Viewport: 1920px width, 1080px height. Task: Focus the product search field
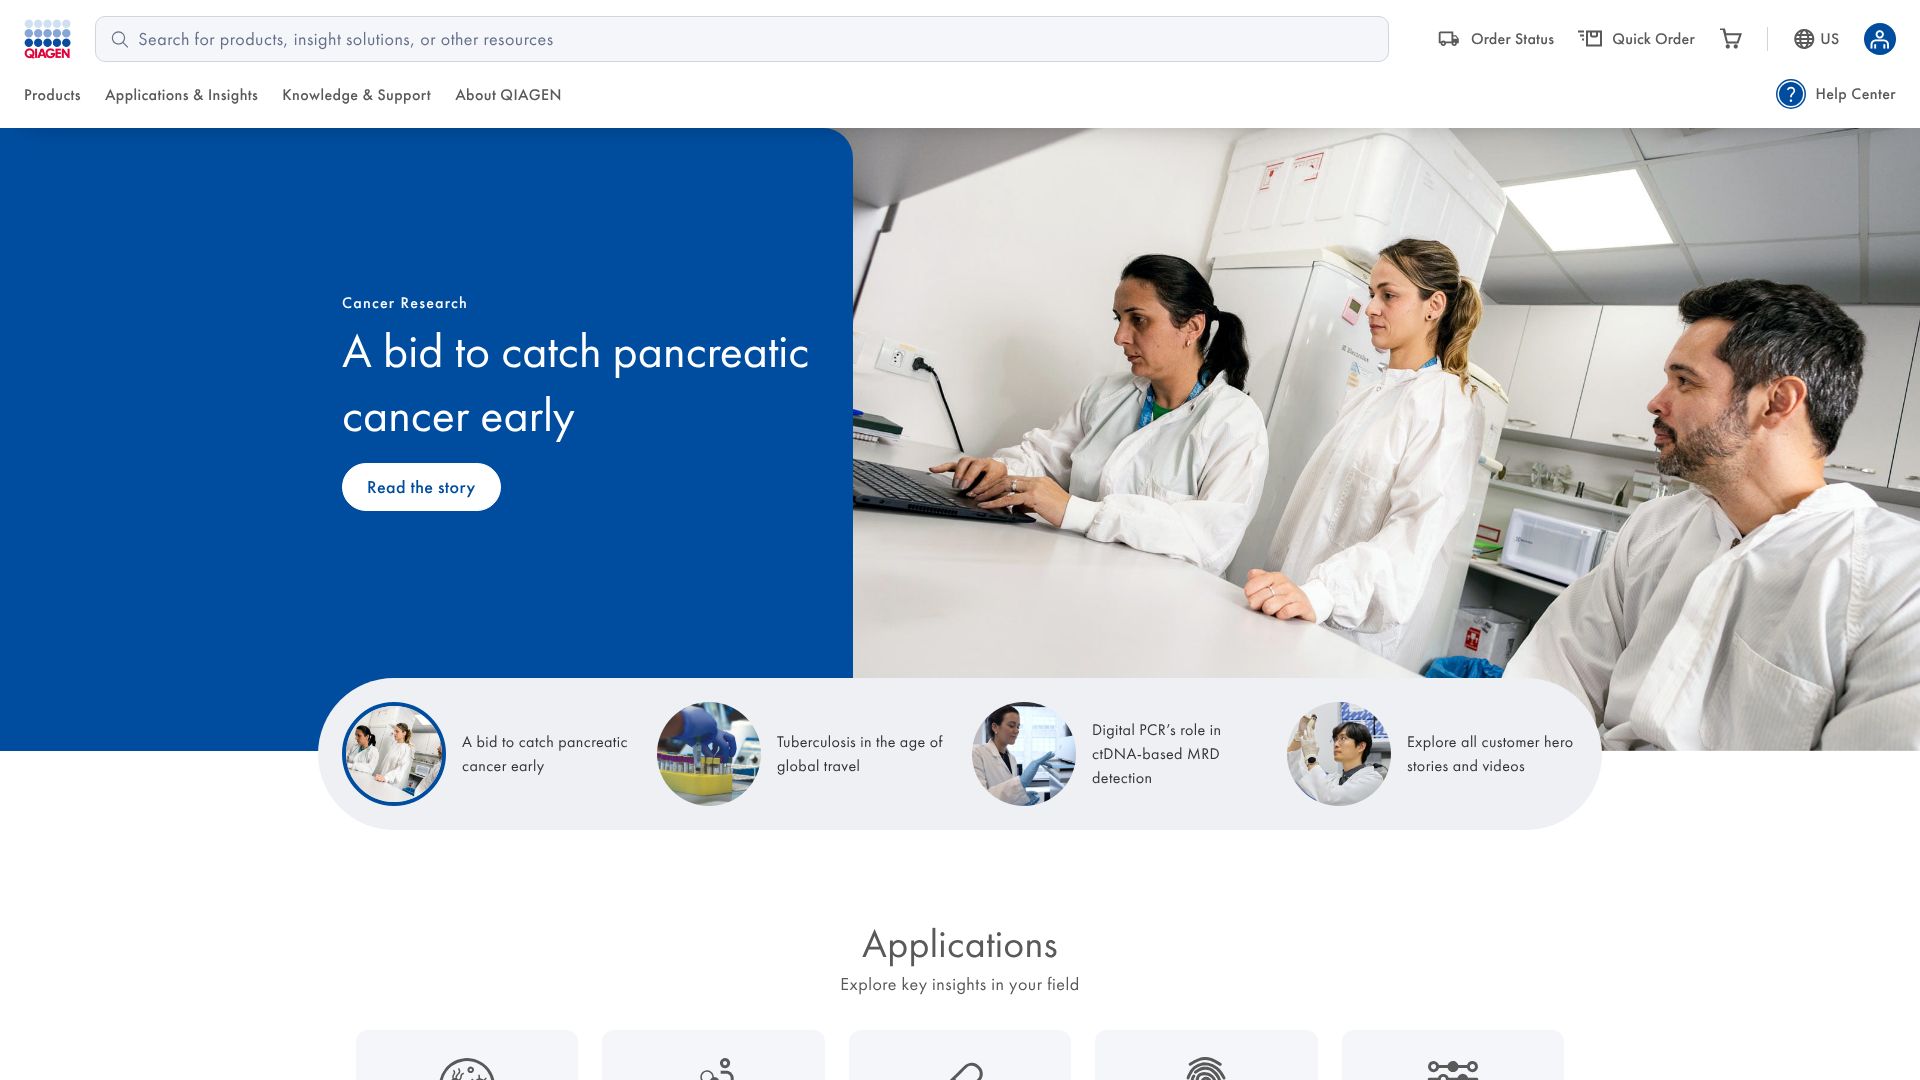pos(740,39)
